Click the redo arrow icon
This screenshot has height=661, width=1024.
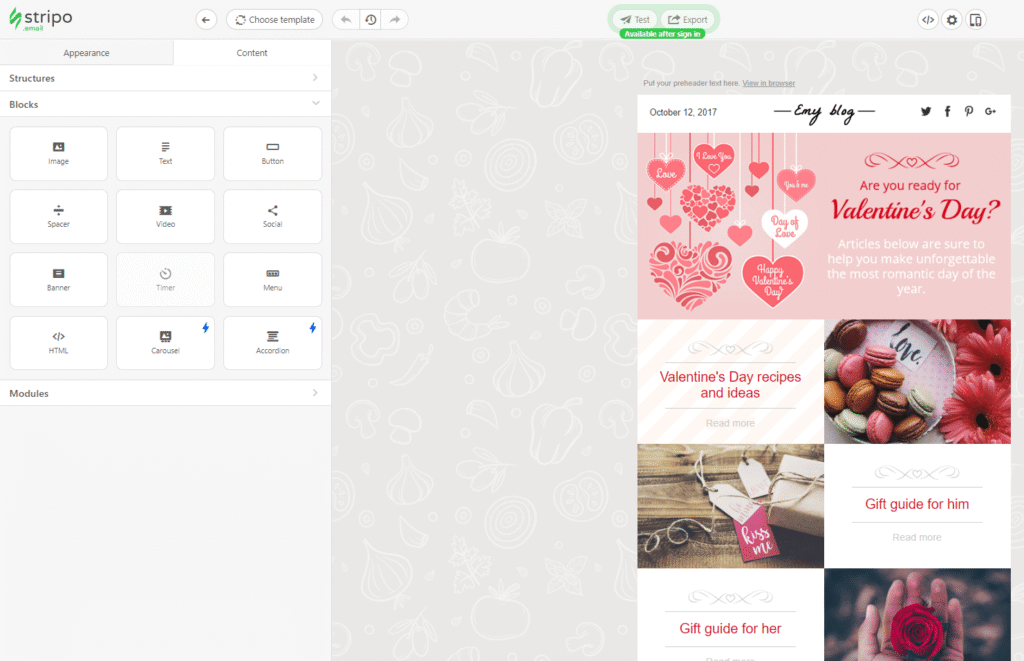coord(396,19)
